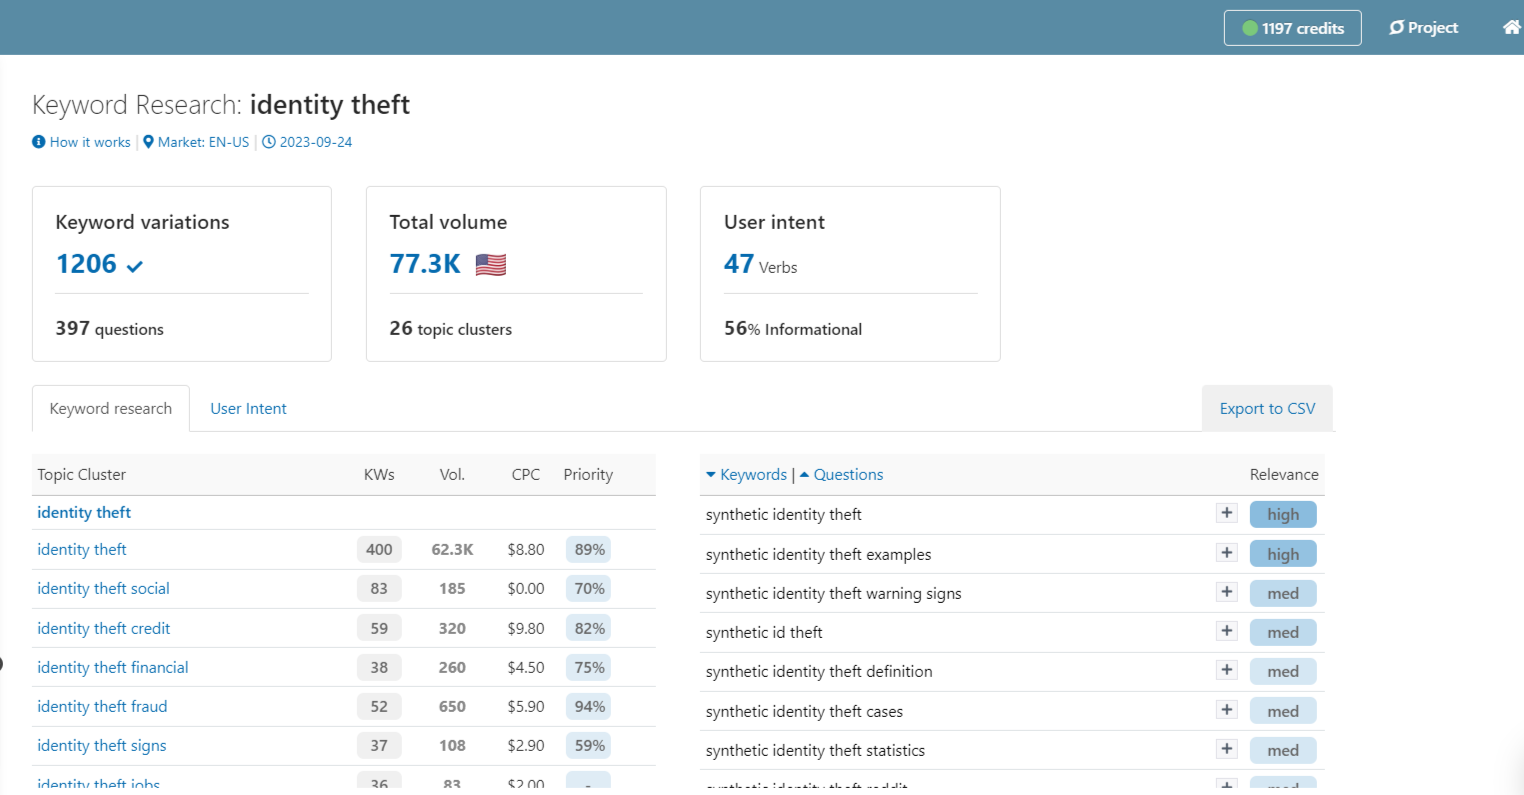Image resolution: width=1524 pixels, height=795 pixels.
Task: Select the Keyword research tab
Action: click(x=110, y=408)
